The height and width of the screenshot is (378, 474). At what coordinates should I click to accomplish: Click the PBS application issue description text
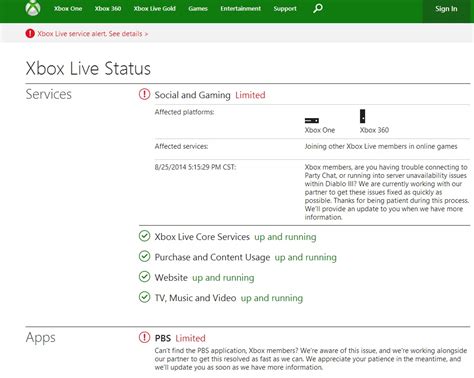(311, 359)
